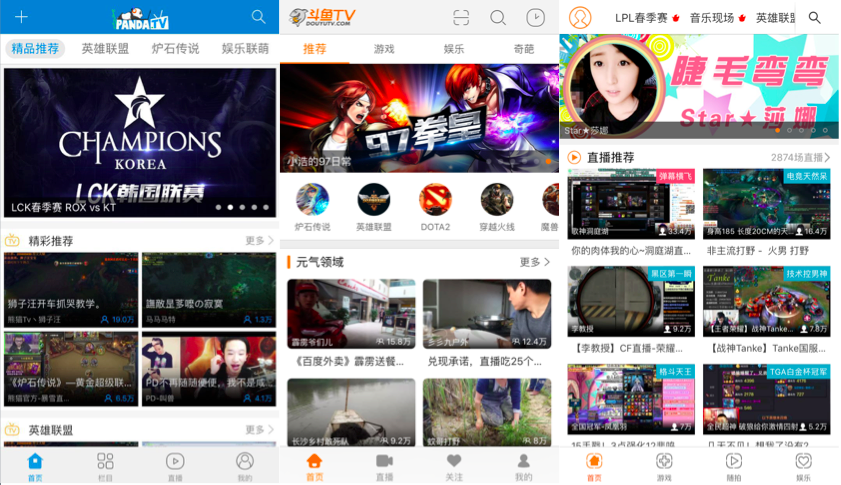This screenshot has width=841, height=485.
Task: Select 炉石传说 top tab in Panda TV
Action: point(175,49)
